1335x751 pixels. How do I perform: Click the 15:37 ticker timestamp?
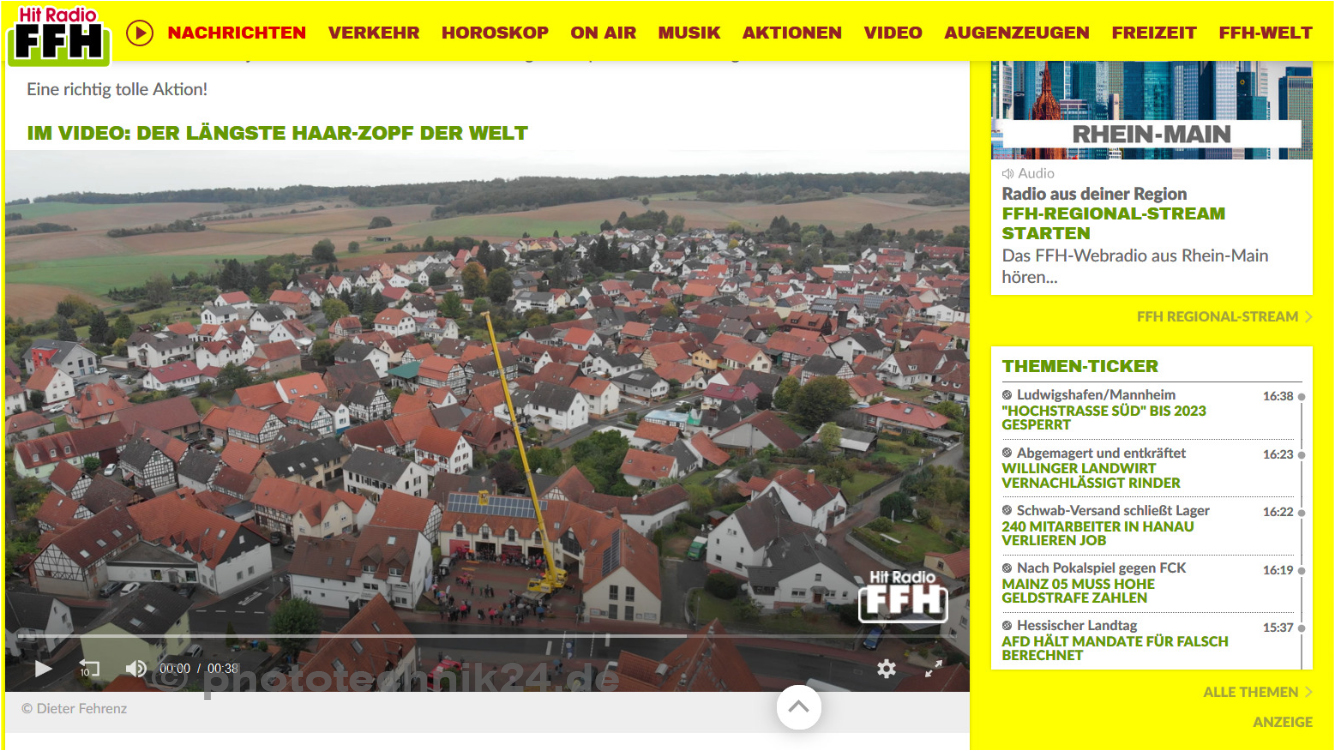point(1278,628)
